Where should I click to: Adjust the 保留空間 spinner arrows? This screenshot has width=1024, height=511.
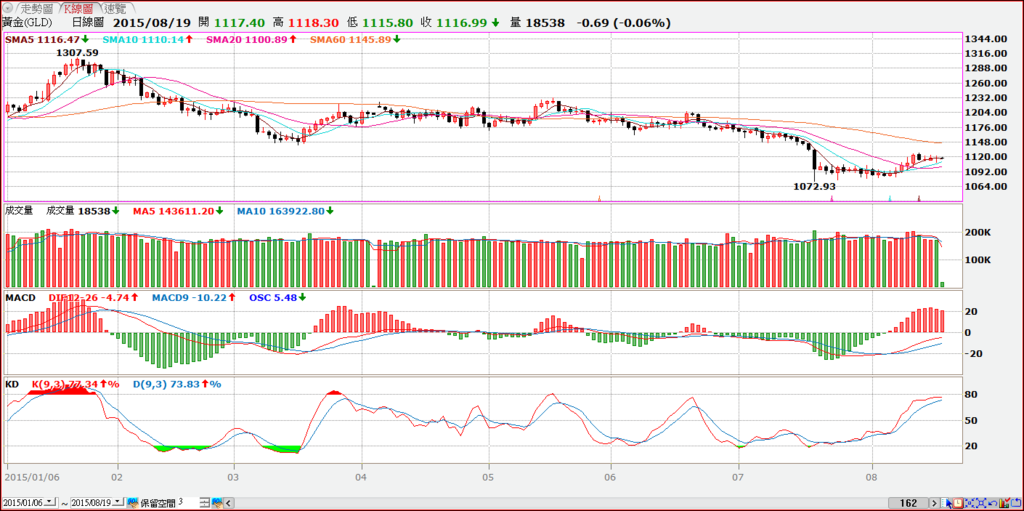coord(204,503)
